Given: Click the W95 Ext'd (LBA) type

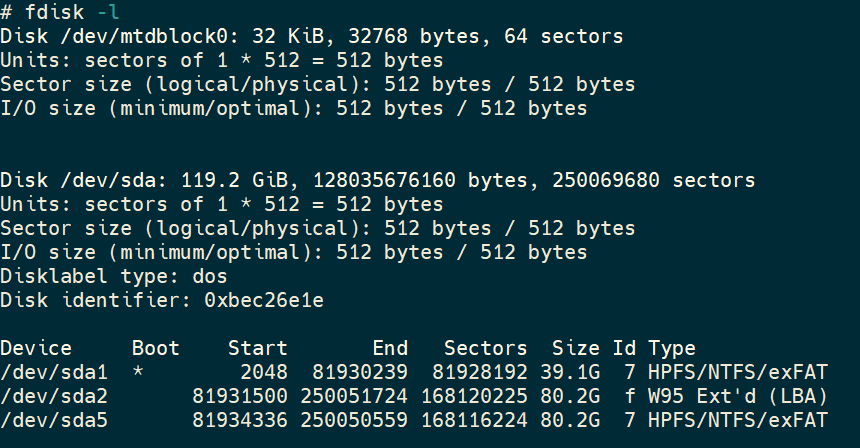Looking at the screenshot, I should 738,396.
